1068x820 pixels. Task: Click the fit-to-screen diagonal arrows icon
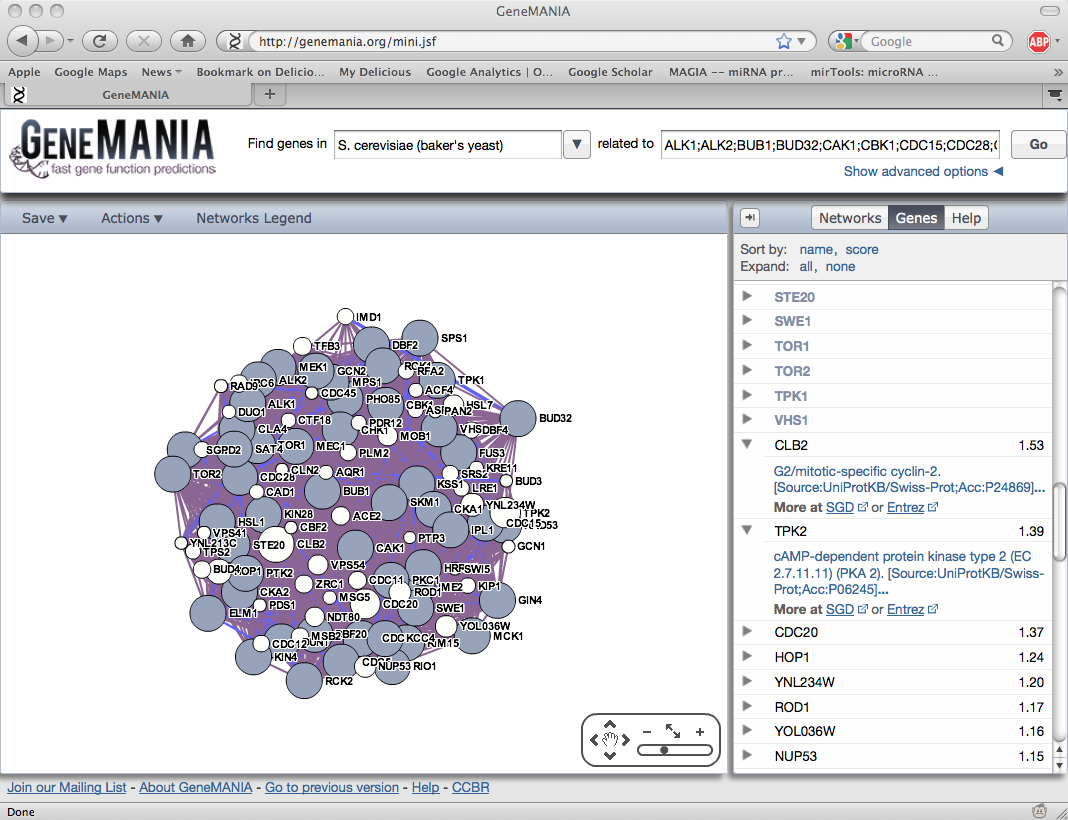672,732
